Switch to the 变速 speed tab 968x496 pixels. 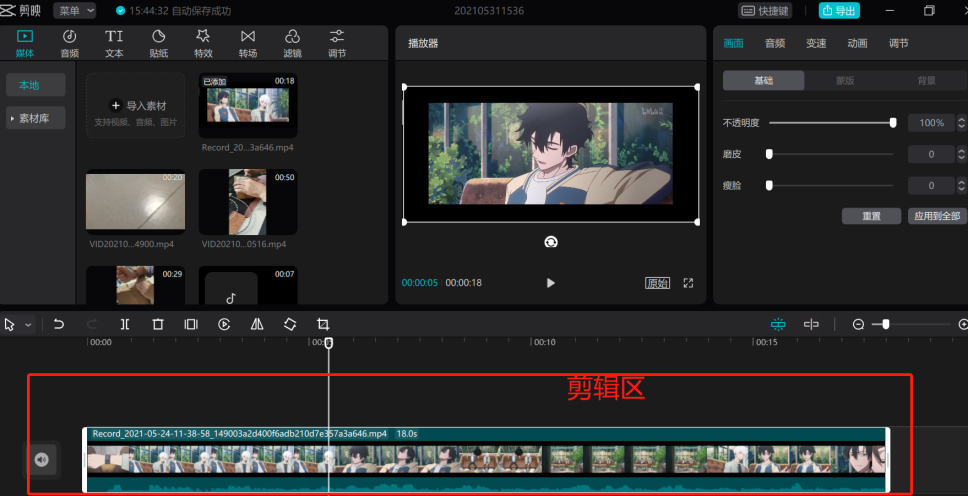(816, 43)
